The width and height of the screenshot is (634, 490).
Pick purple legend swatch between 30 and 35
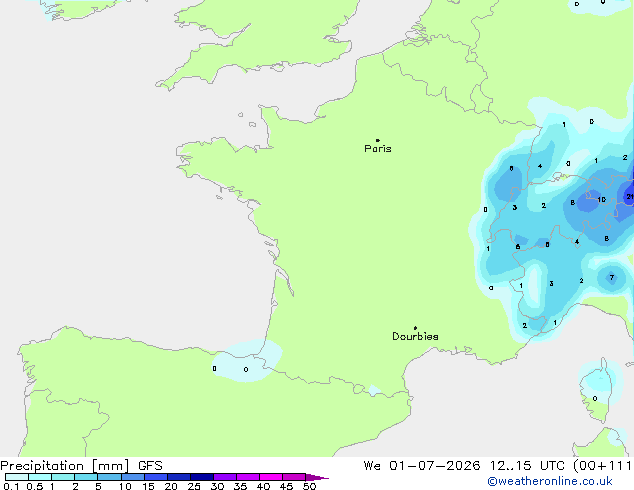click(225, 477)
